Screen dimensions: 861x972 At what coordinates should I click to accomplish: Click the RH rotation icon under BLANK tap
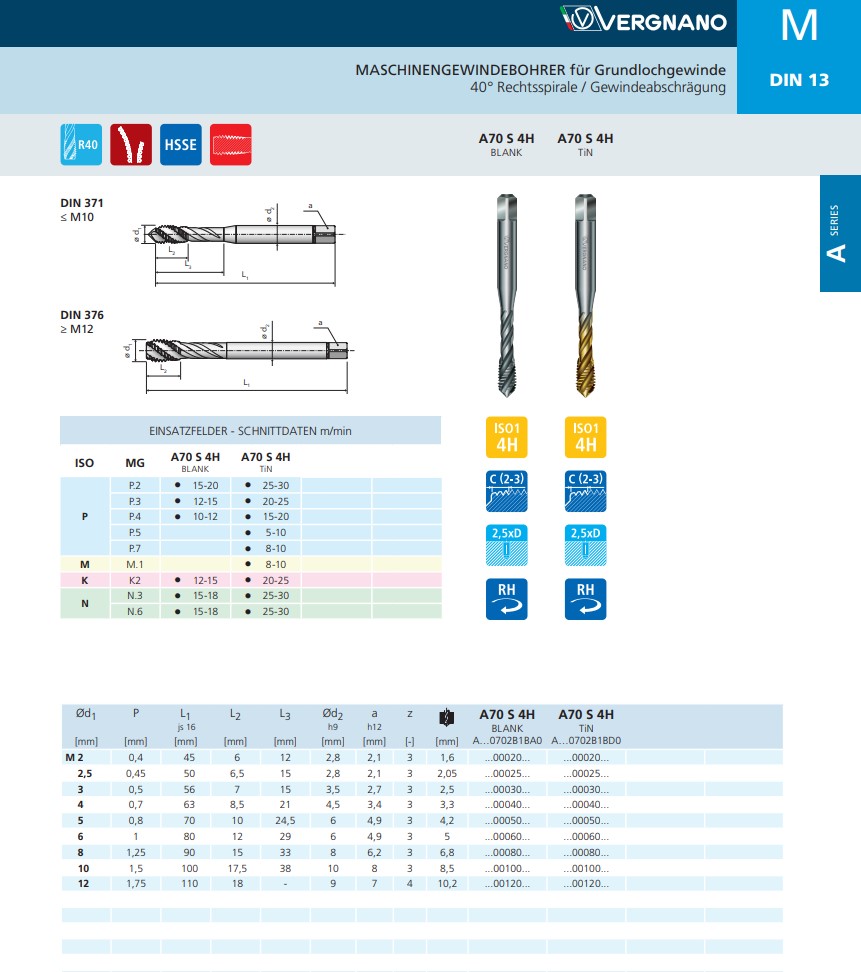[506, 599]
